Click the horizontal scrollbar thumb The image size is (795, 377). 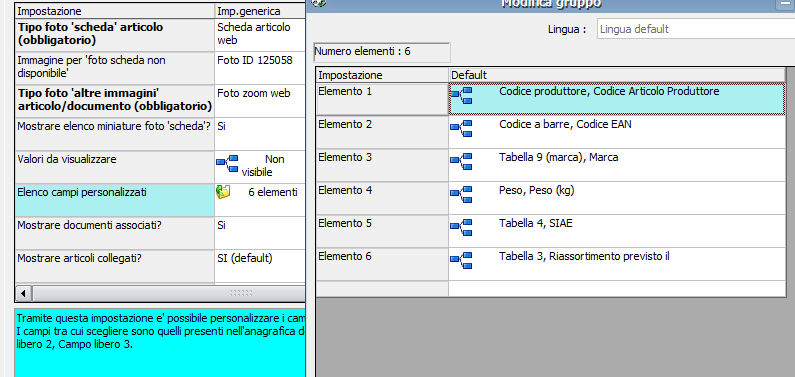(168, 293)
